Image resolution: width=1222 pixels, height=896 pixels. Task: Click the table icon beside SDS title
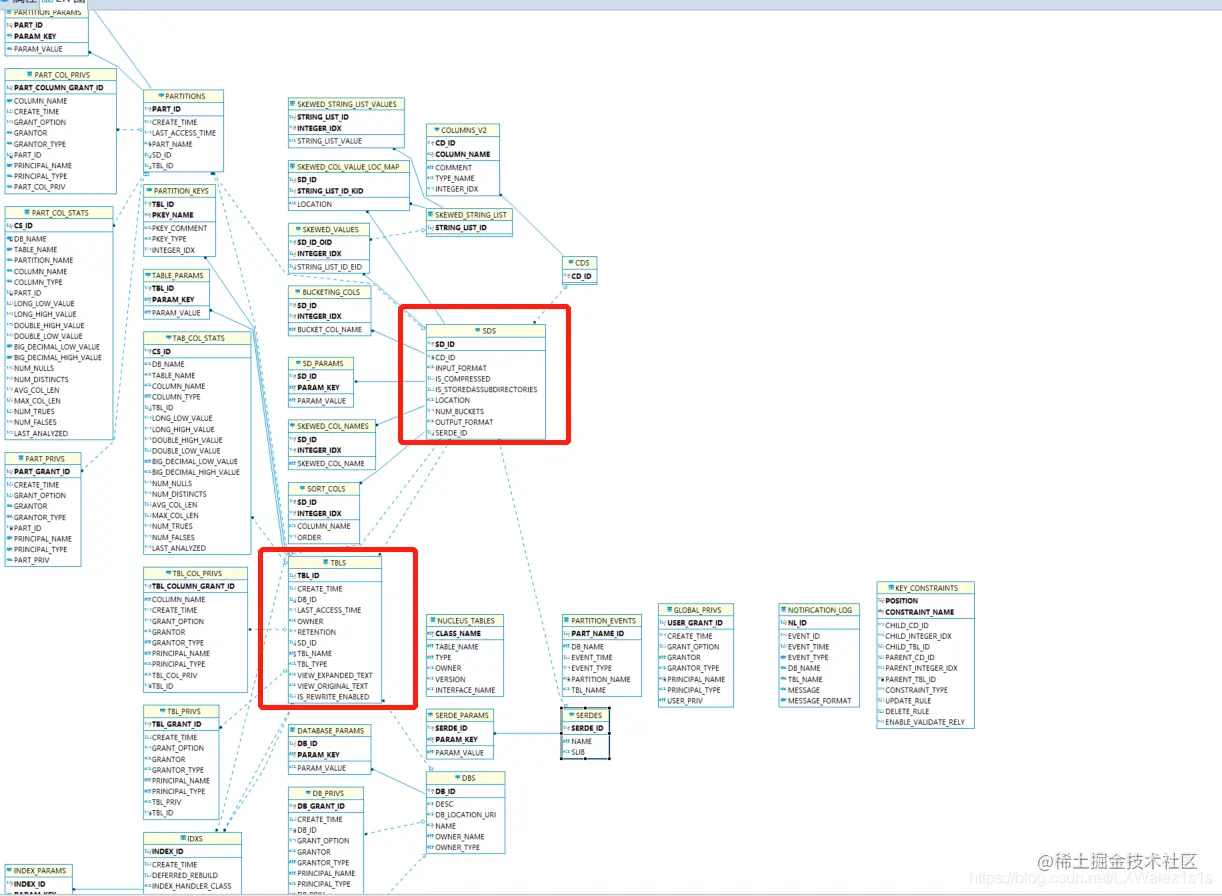click(477, 331)
